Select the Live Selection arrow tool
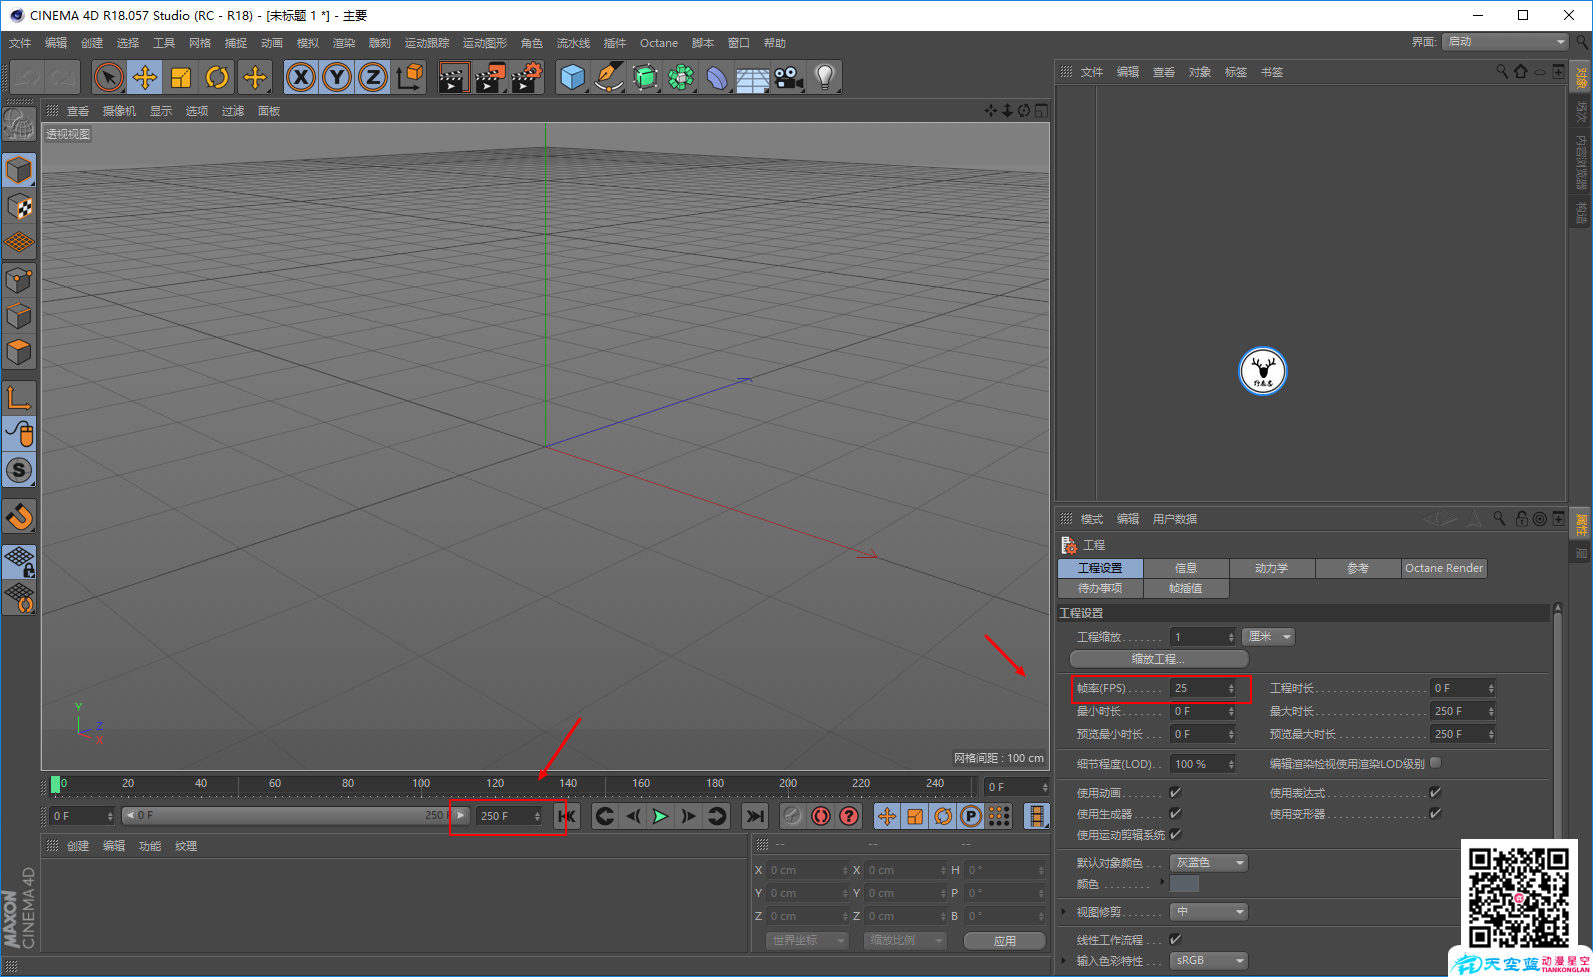 click(x=109, y=77)
